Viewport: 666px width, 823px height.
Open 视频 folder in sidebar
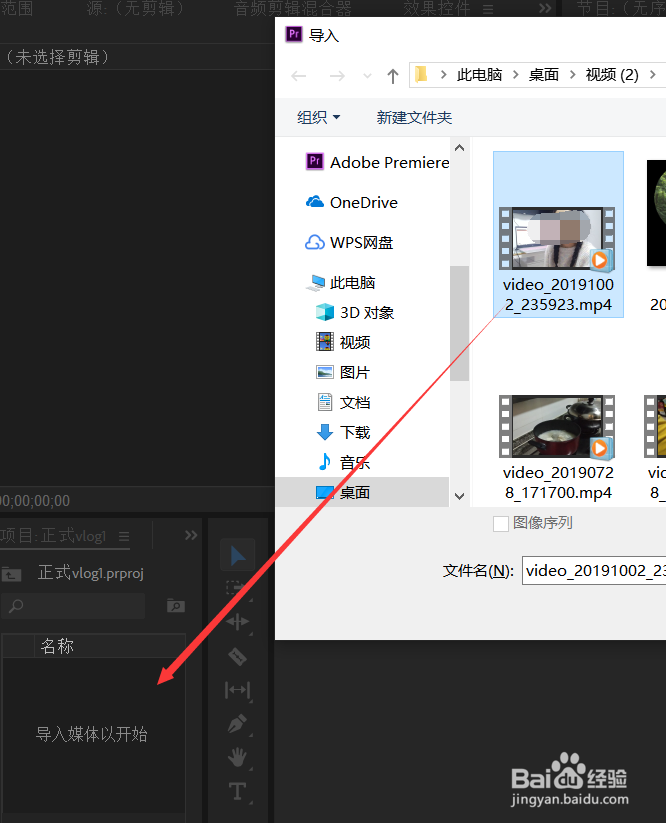click(343, 342)
